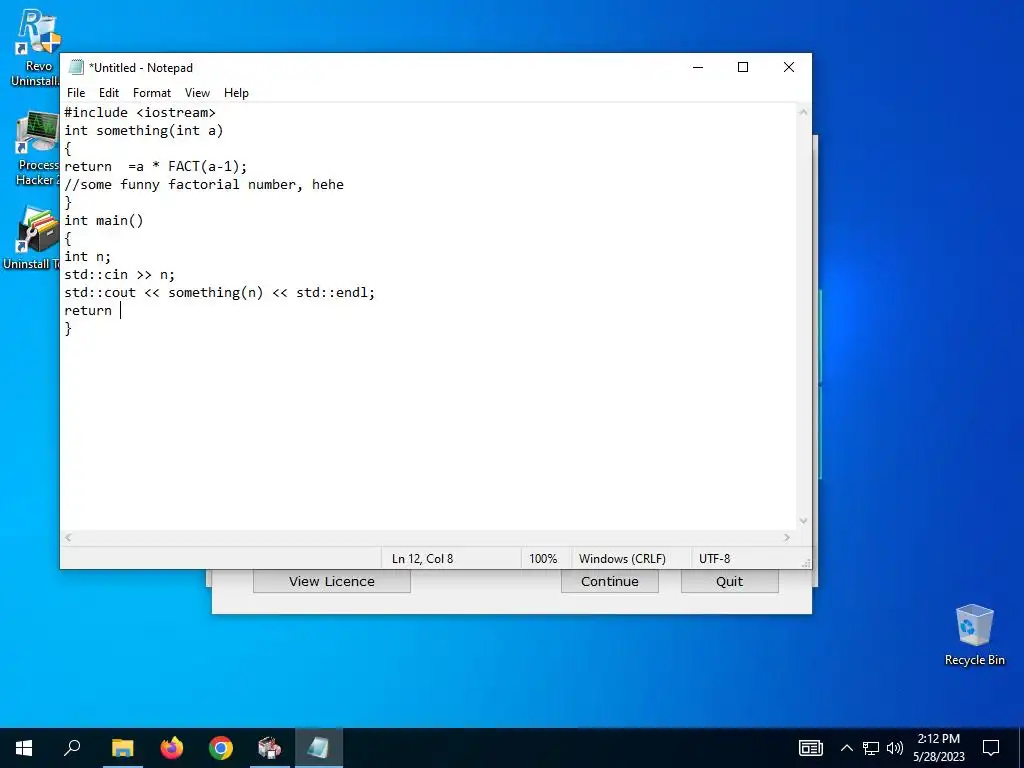The width and height of the screenshot is (1024, 768).
Task: Open the Recycle Bin icon
Action: pos(974,635)
